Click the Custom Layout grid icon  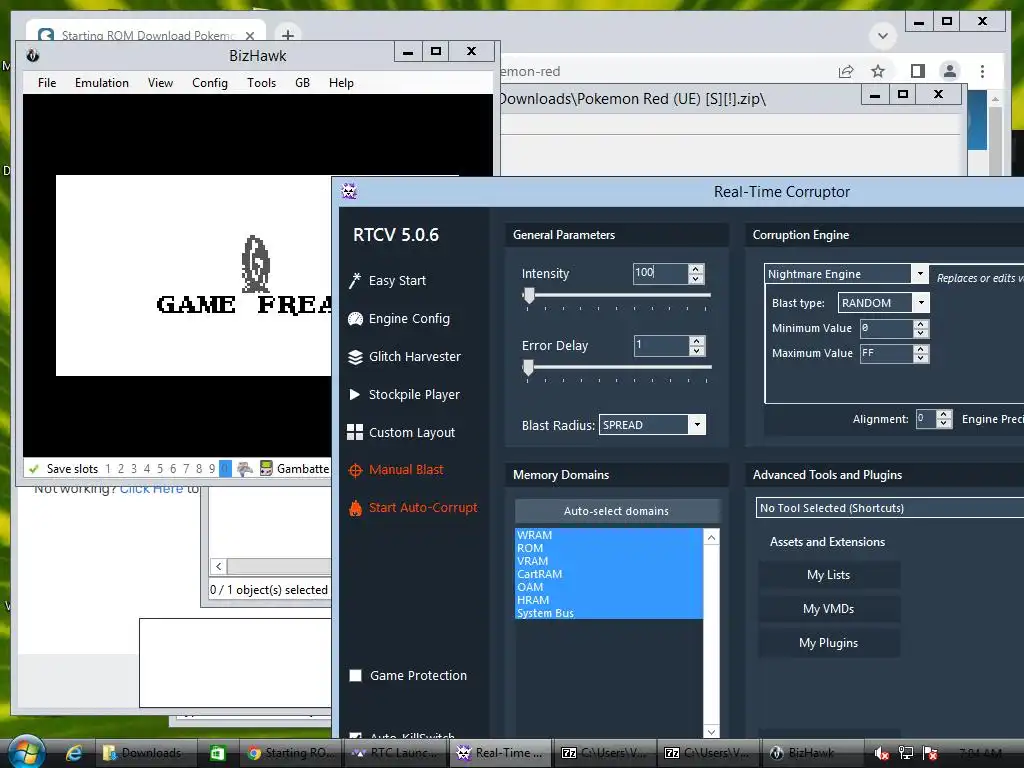coord(355,432)
